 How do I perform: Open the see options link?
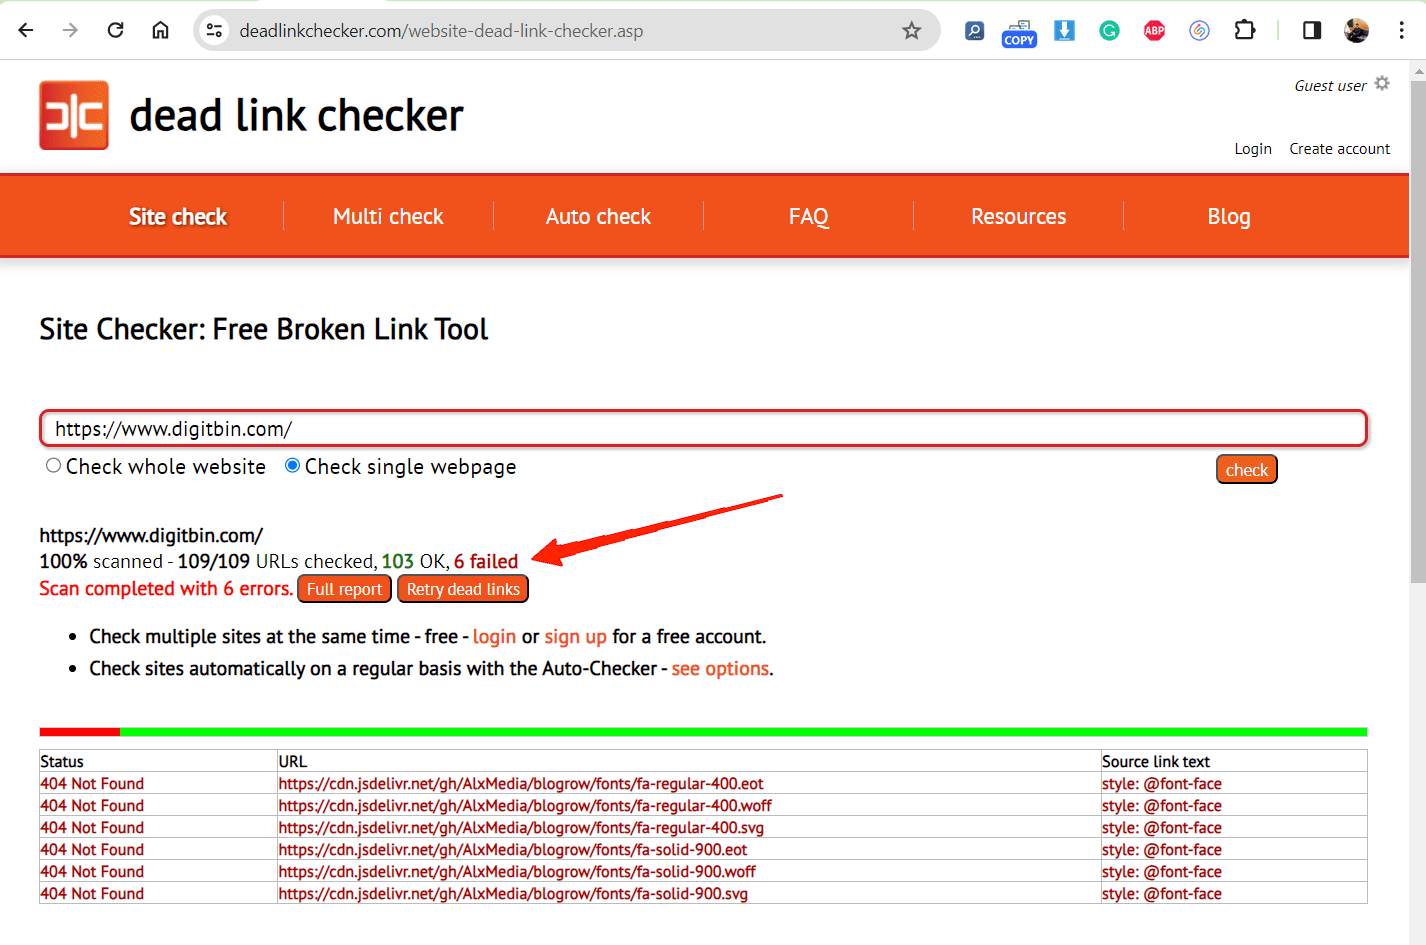click(x=720, y=669)
